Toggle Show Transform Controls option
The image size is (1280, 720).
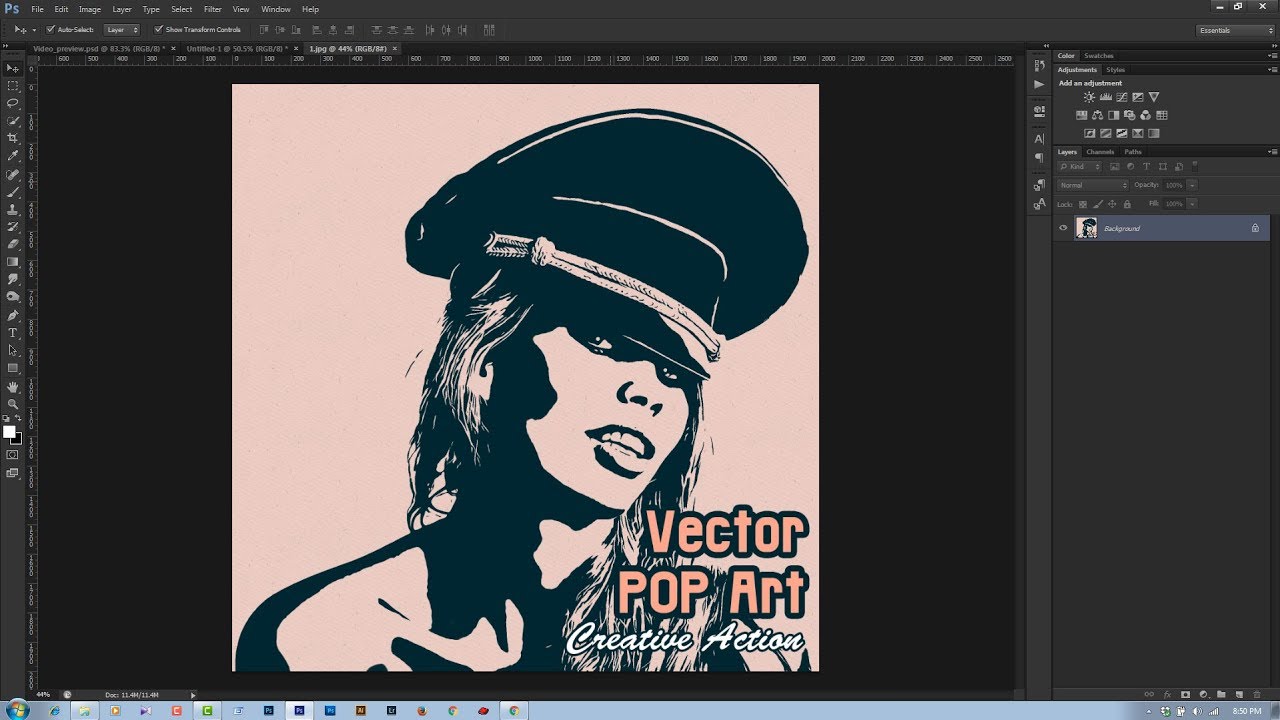coord(159,29)
